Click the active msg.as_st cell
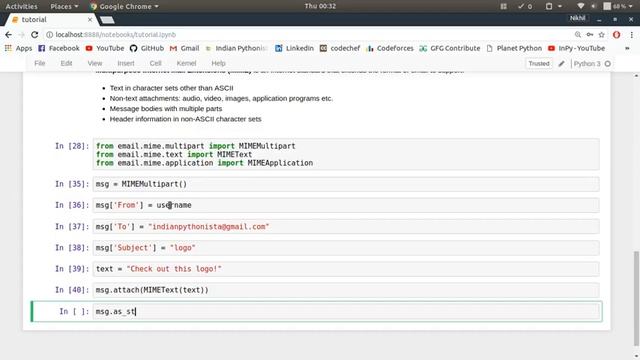The image size is (640, 360). [x=346, y=311]
